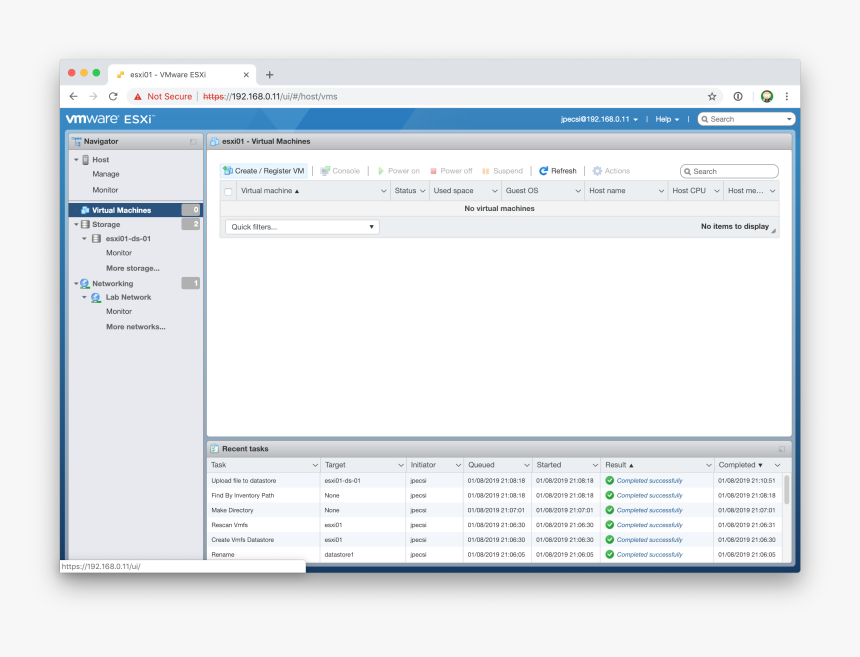Click the Recent tasks vertical scrollbar
The image size is (860, 657).
pos(786,490)
